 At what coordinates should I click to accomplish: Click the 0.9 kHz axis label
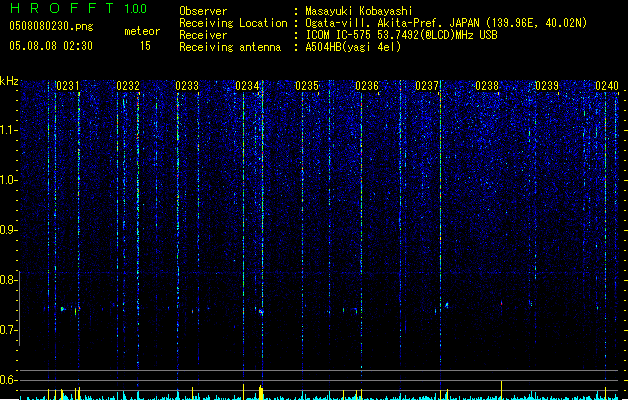(8, 230)
